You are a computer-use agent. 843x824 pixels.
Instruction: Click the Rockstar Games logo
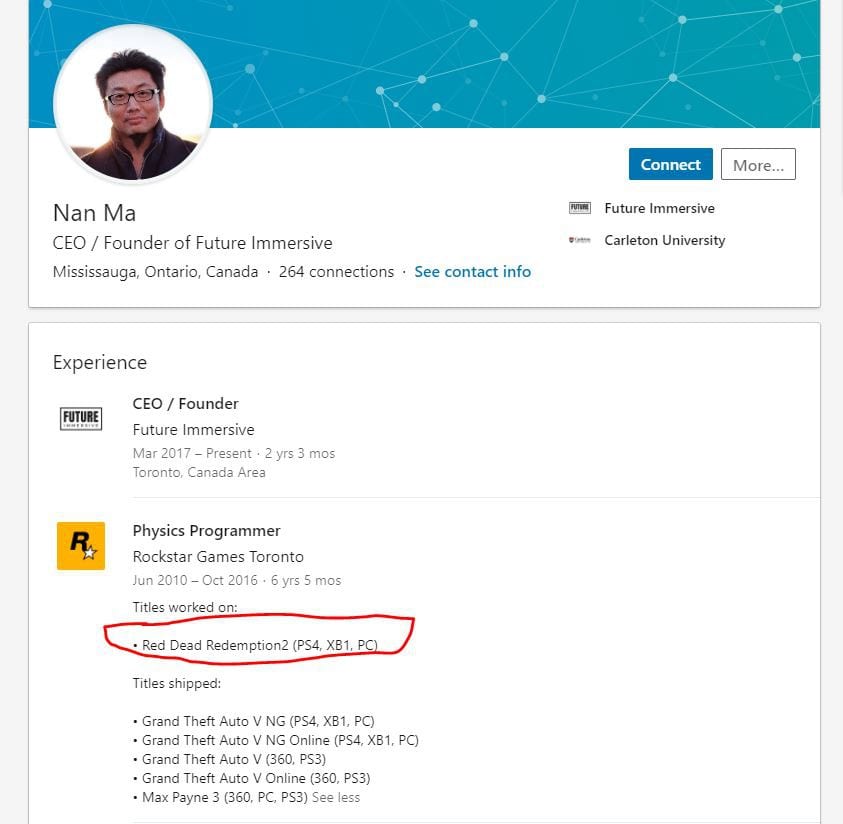tap(81, 546)
